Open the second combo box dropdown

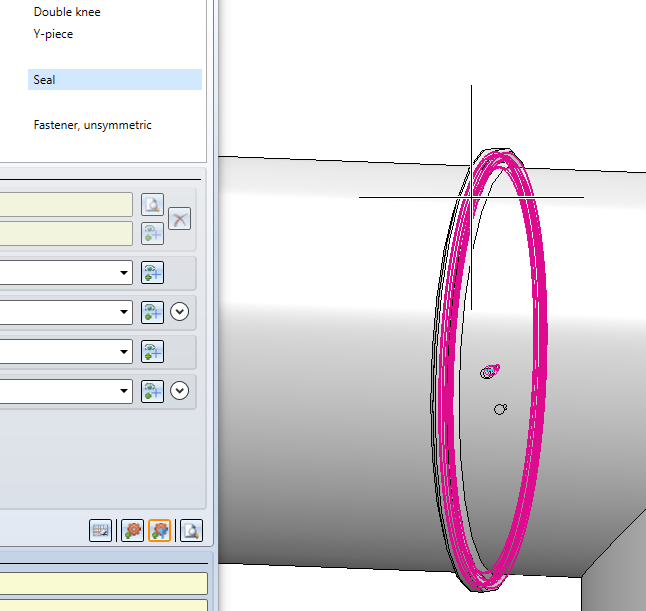pos(124,312)
